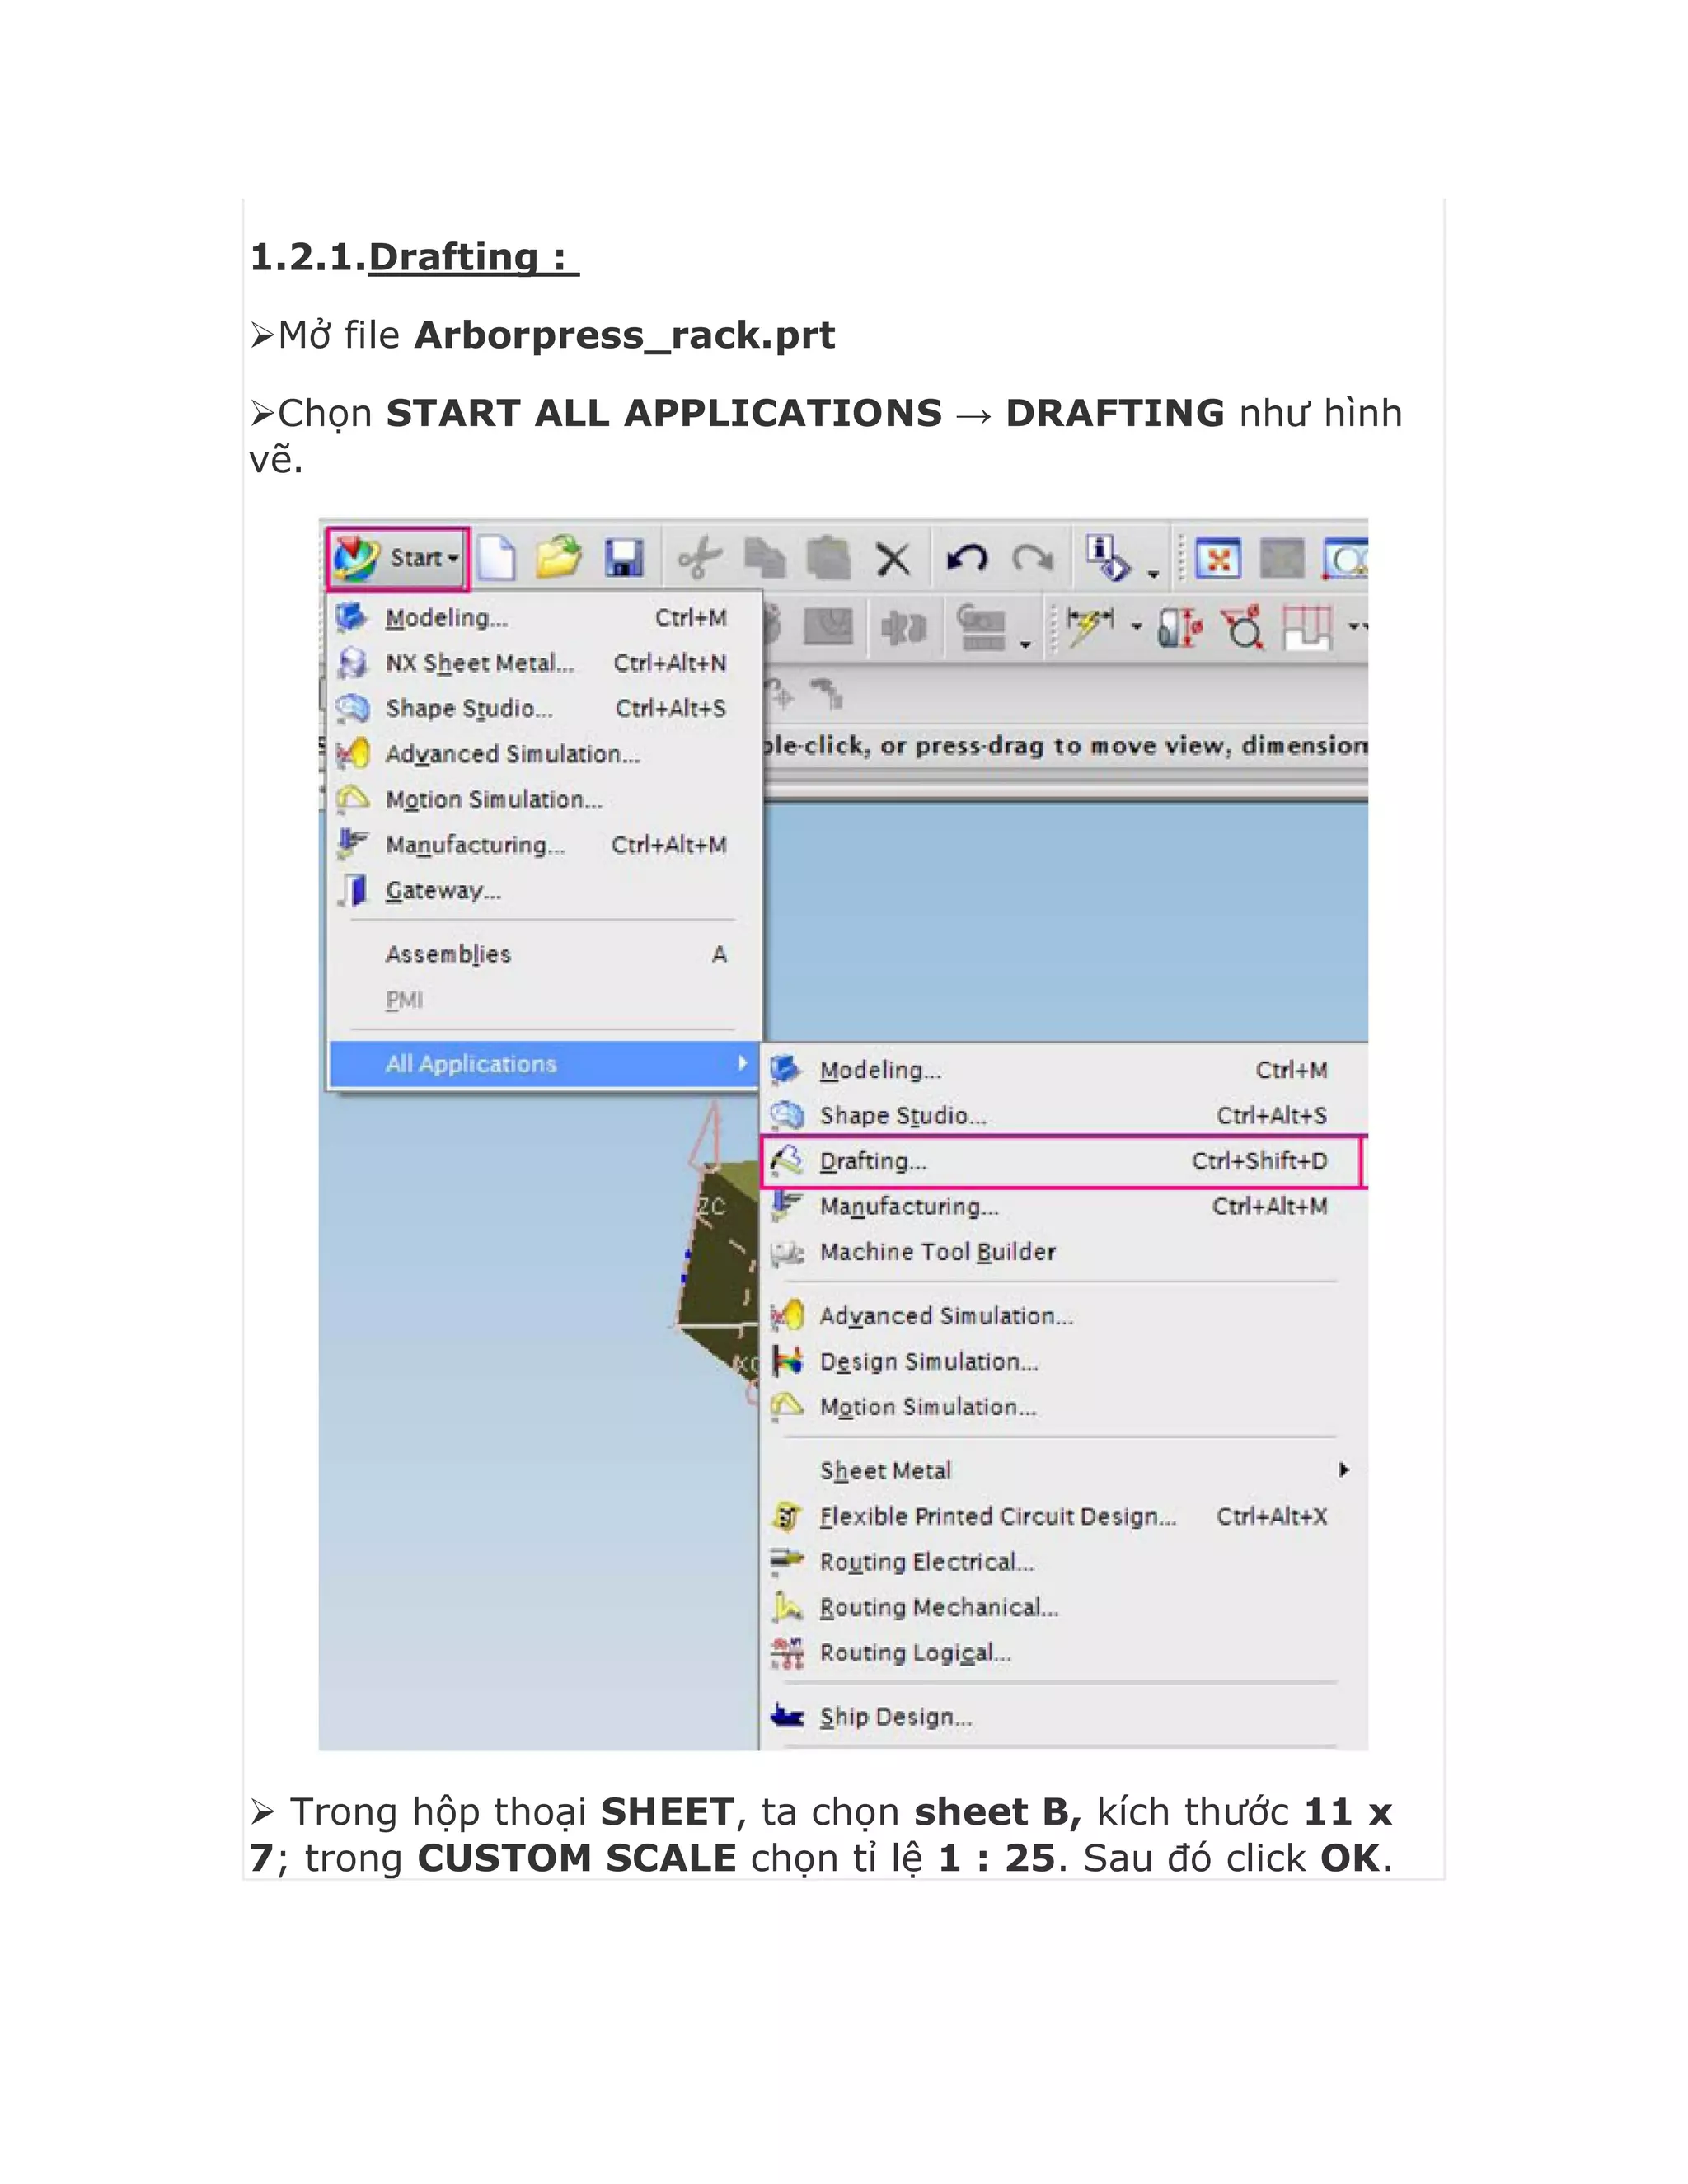Click the Redo arrow icon
This screenshot has height=2184, width=1688.
click(1033, 558)
